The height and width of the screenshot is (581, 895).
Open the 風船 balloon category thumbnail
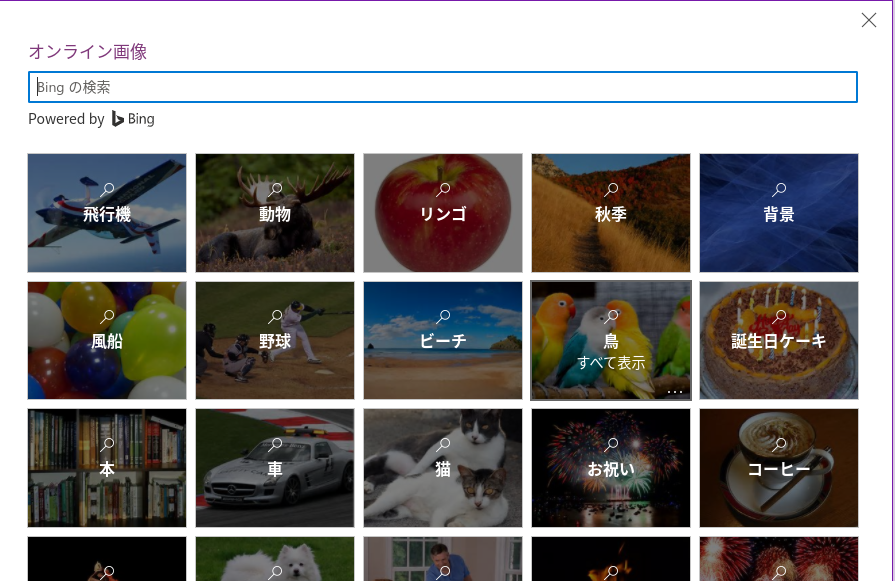click(107, 341)
